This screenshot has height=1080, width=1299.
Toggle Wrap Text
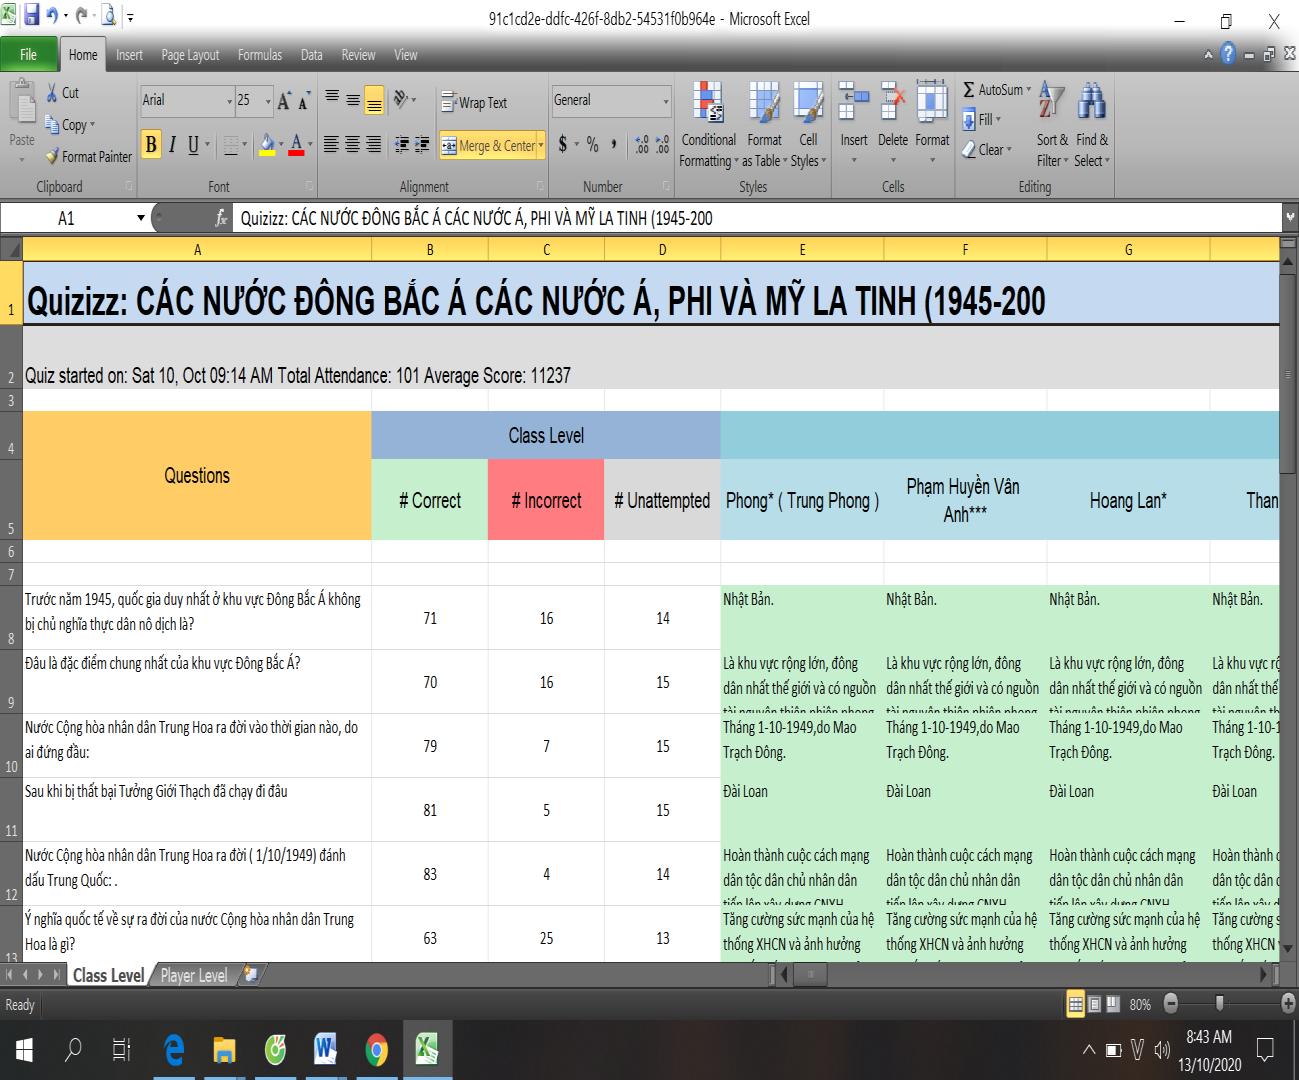[474, 103]
